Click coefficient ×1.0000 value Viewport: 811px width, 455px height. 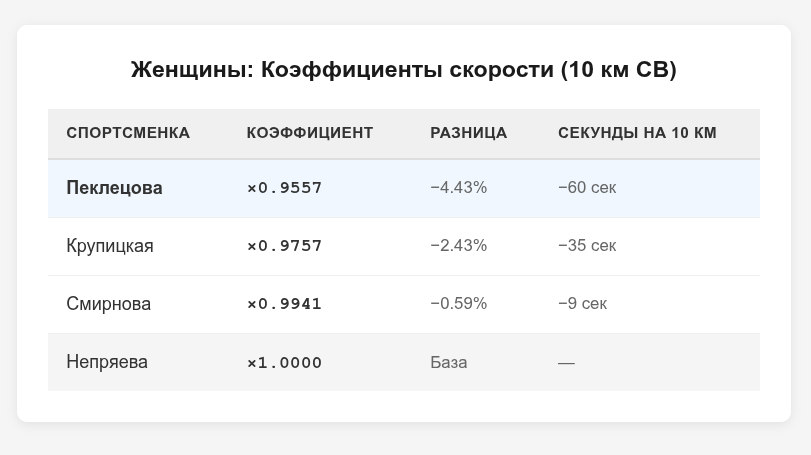[x=284, y=362]
